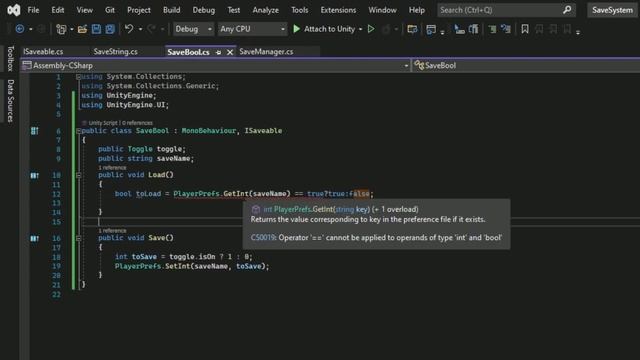Open the Debug configuration dropdown

click(x=193, y=29)
